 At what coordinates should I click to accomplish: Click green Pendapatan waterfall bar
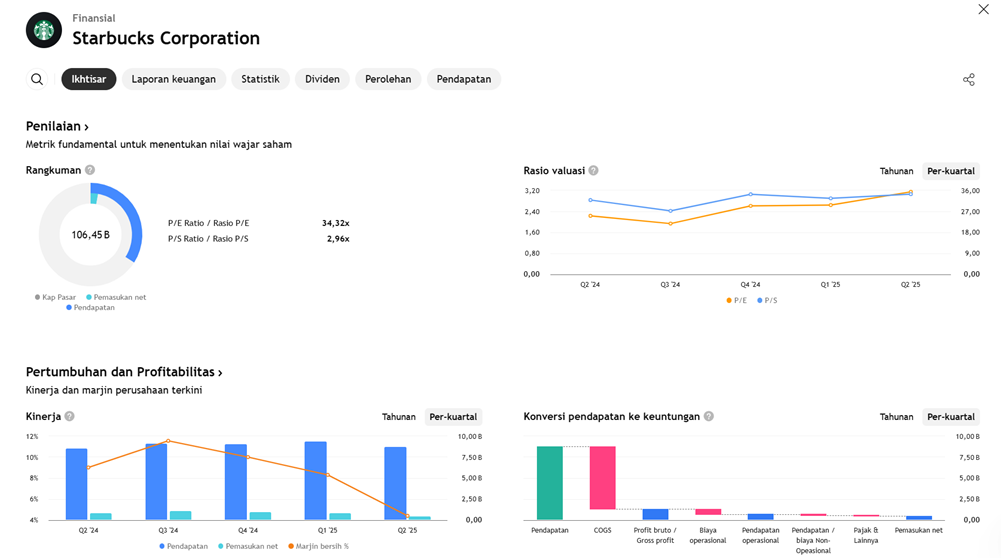(550, 483)
